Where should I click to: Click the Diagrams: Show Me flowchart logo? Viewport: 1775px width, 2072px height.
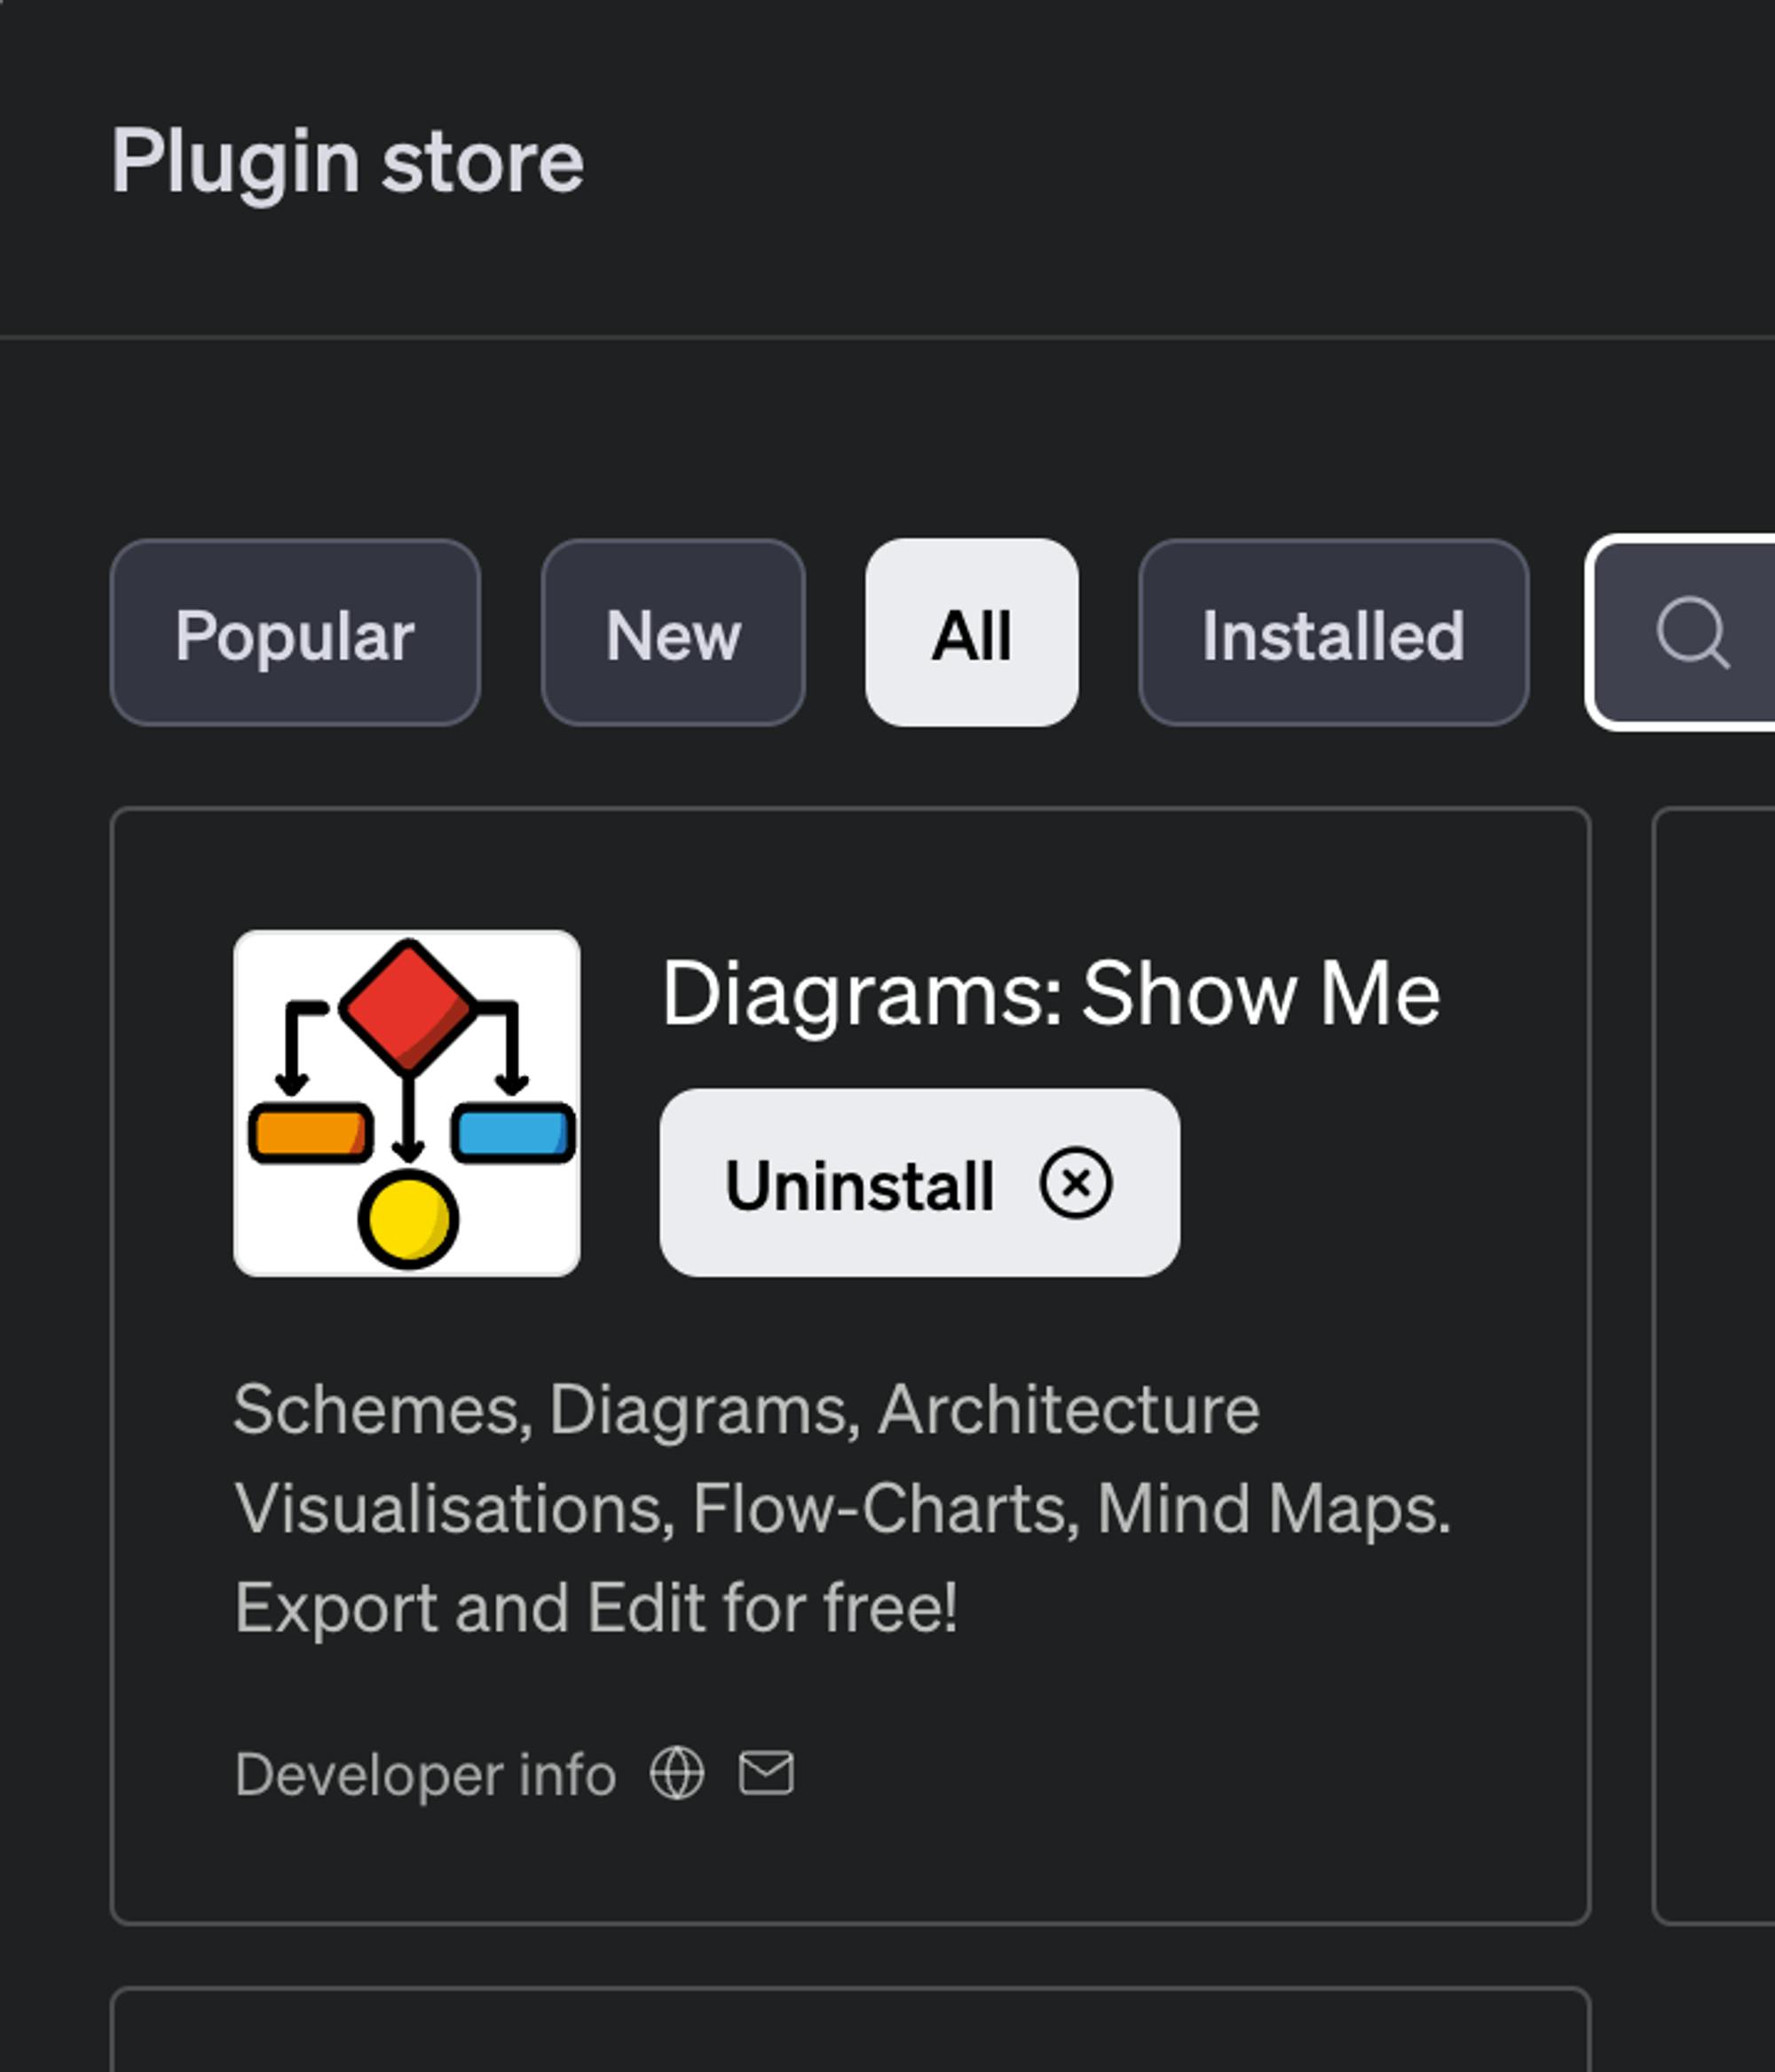pyautogui.click(x=406, y=1103)
